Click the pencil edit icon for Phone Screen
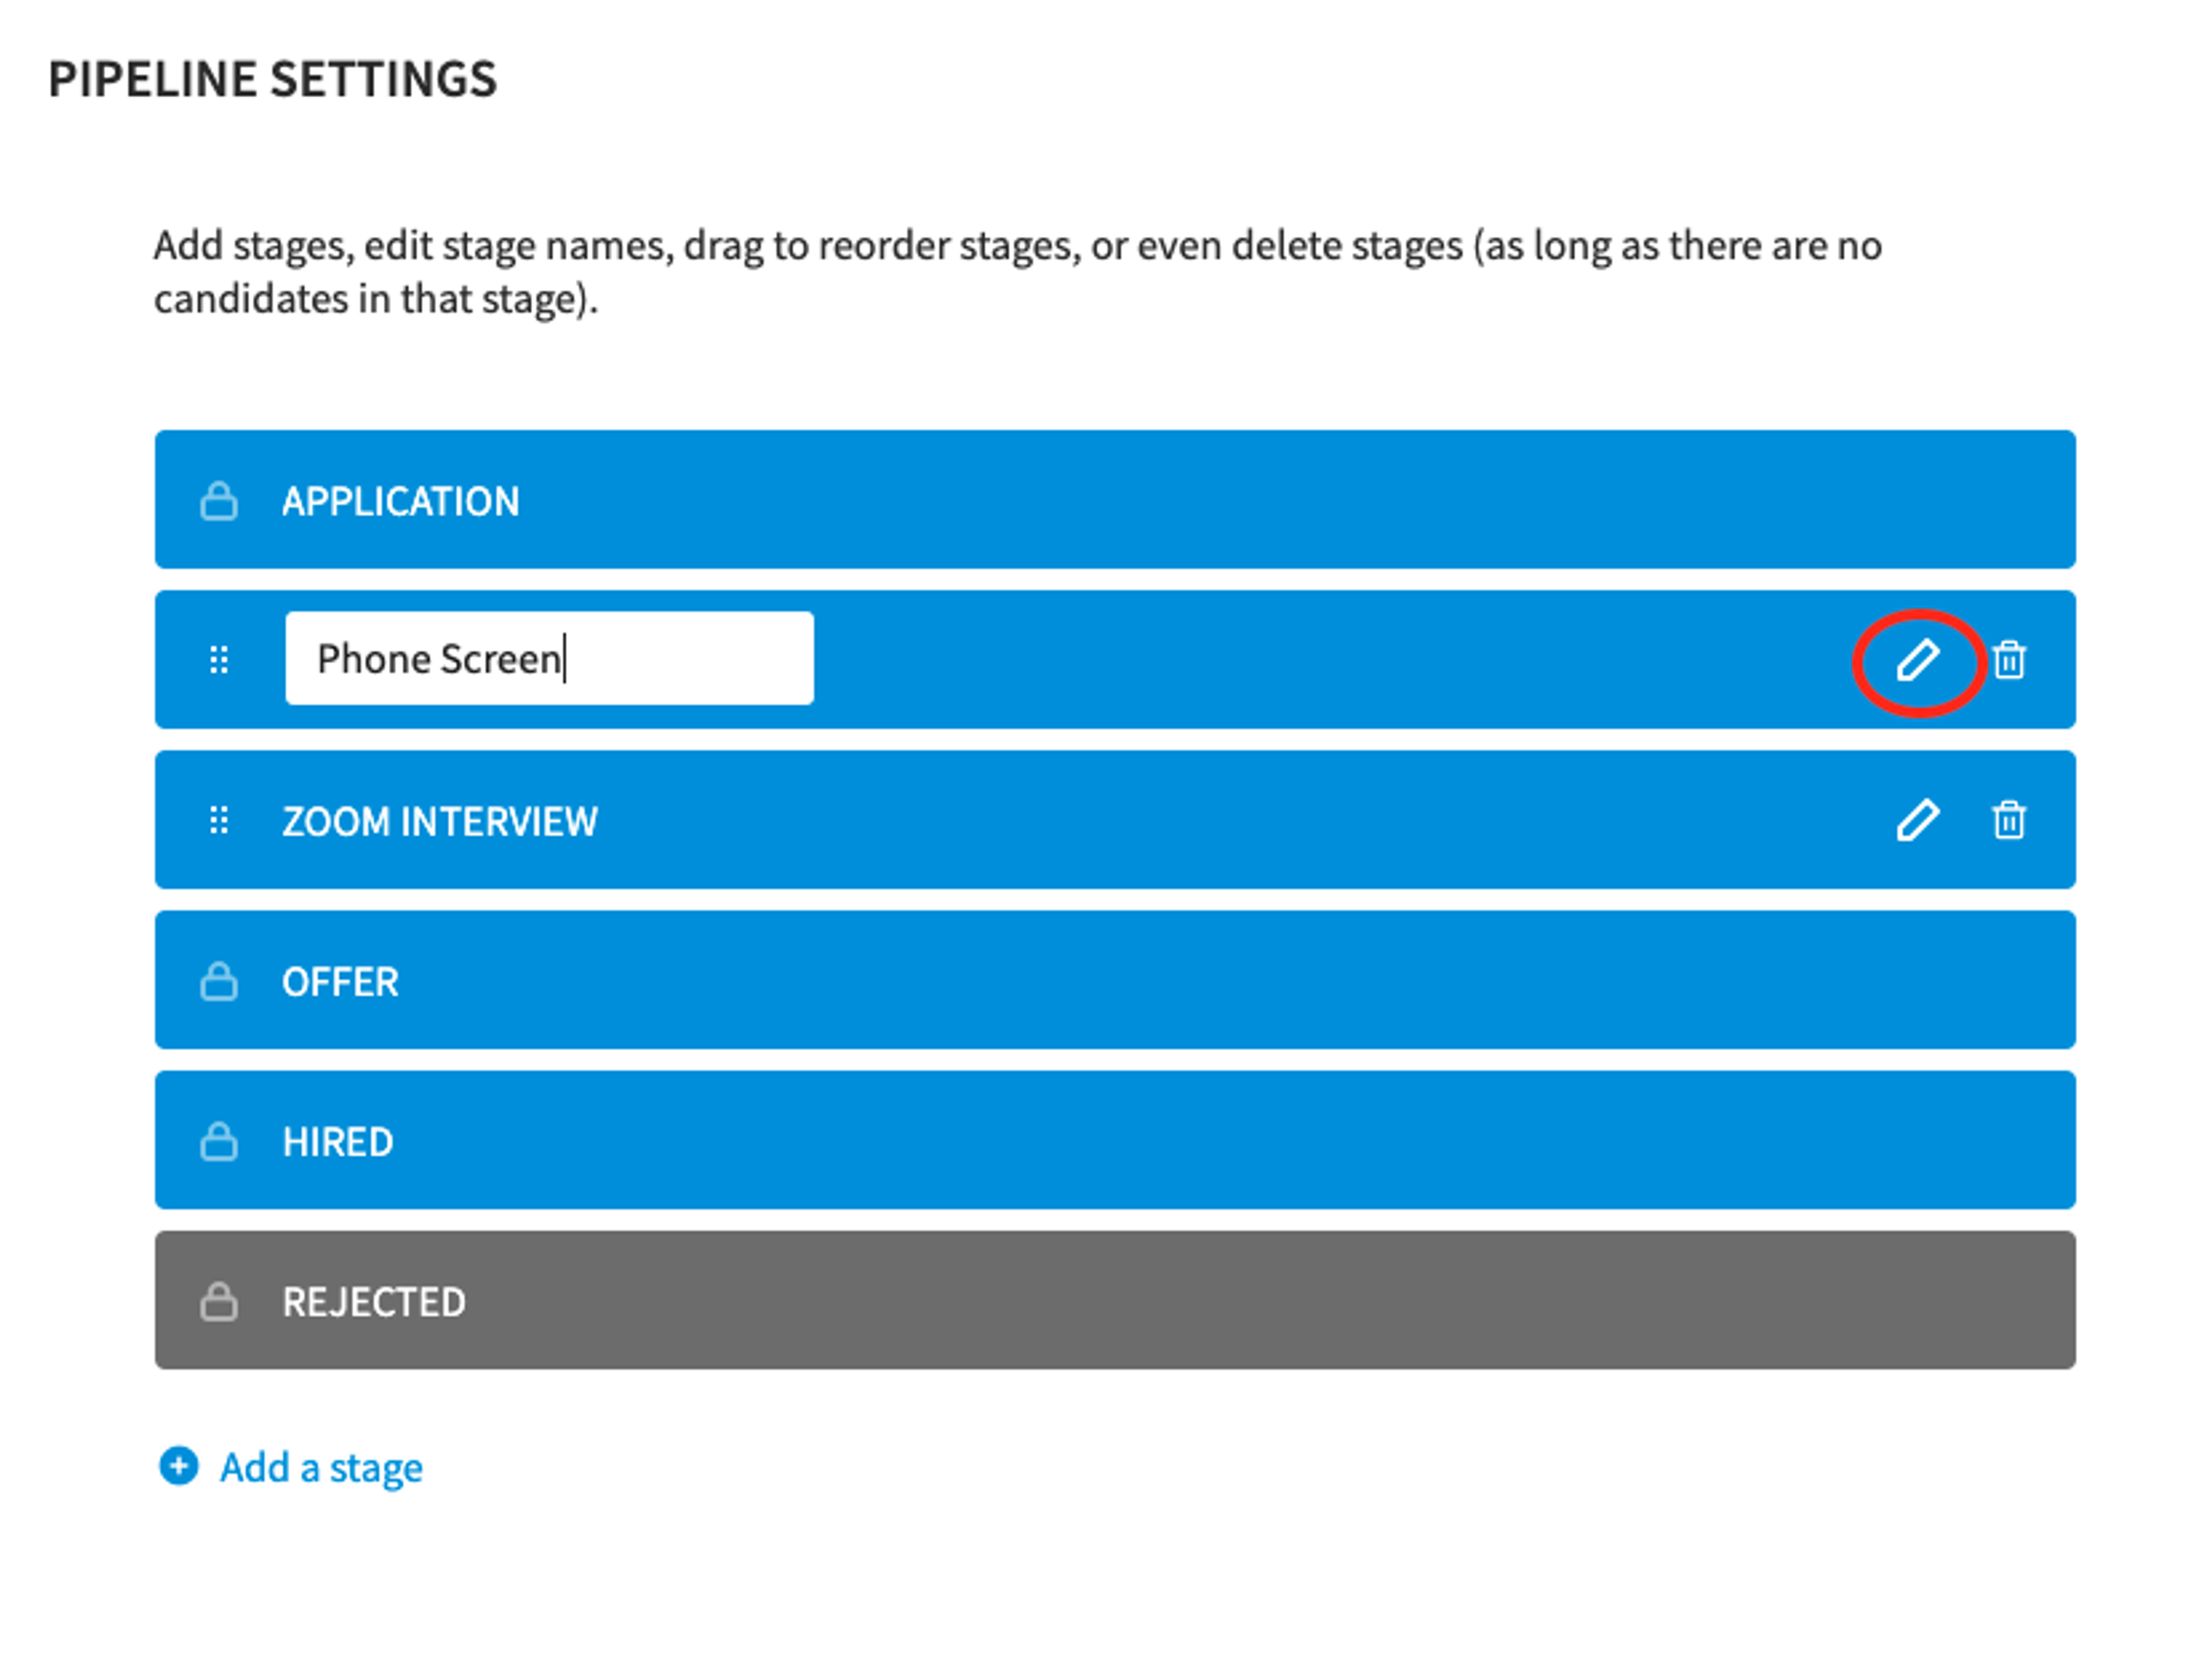Screen dimensions: 2212x1660 1917,661
